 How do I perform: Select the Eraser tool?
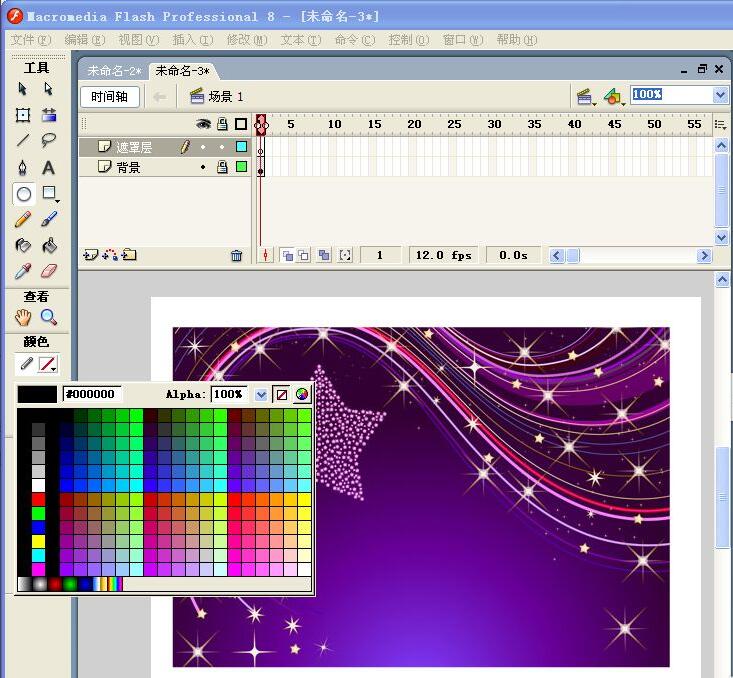coord(49,271)
